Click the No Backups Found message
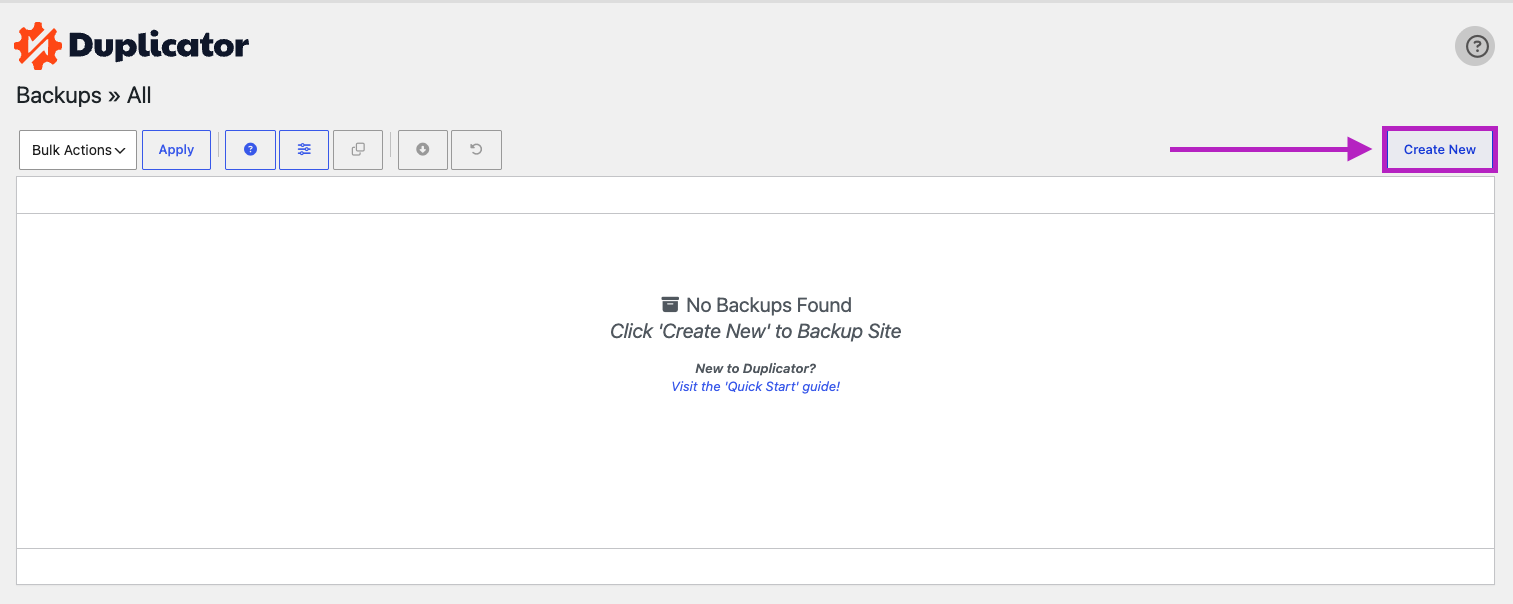The height and width of the screenshot is (604, 1513). coord(769,305)
